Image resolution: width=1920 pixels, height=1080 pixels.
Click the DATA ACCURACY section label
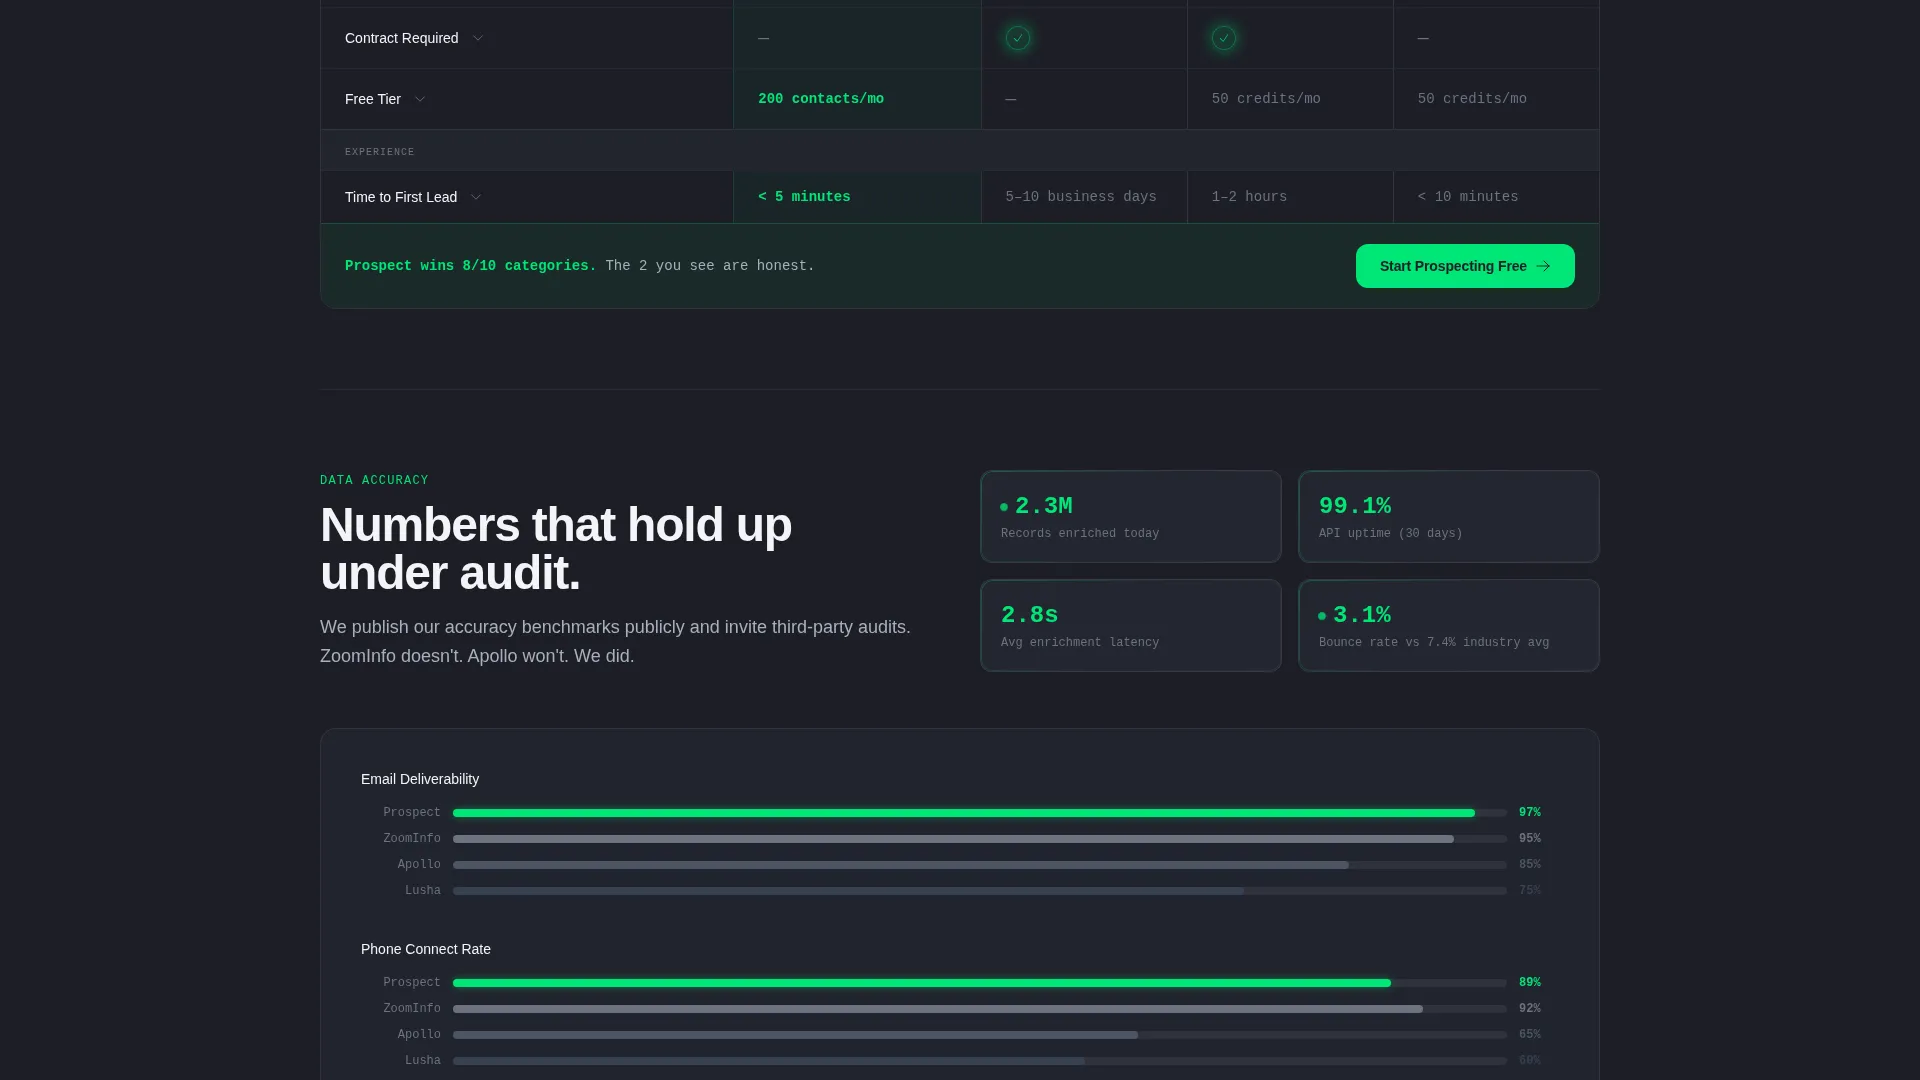coord(374,480)
